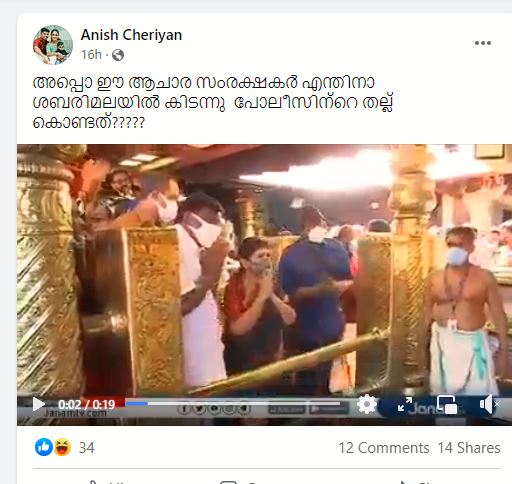This screenshot has height=484, width=512.
Task: Click the 0:02 / 0:19 time display
Action: click(x=86, y=404)
